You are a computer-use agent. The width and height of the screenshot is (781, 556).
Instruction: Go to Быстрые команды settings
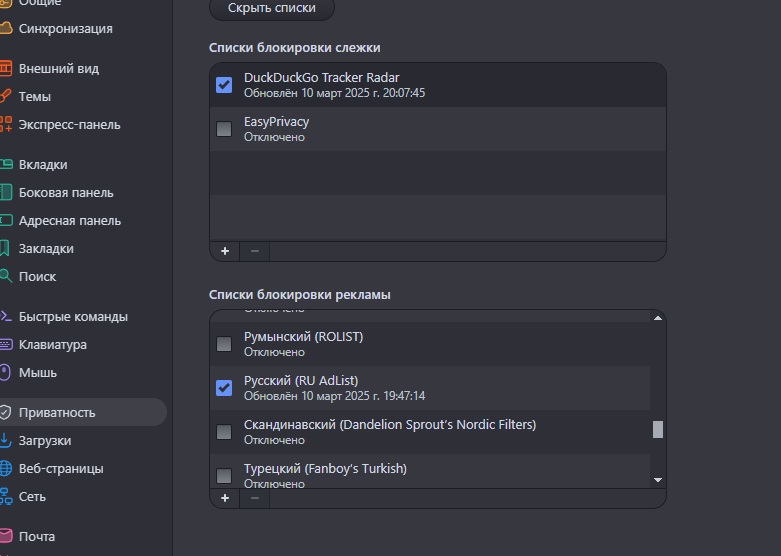[73, 316]
